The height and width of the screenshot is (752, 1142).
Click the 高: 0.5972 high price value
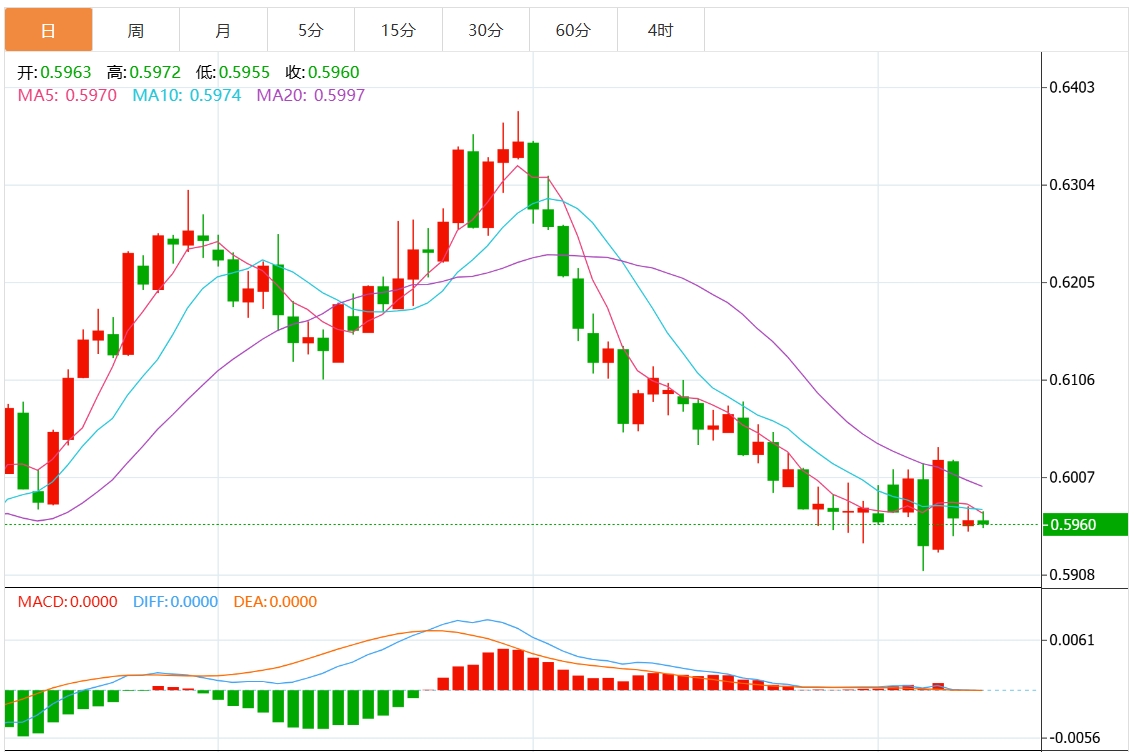pyautogui.click(x=143, y=72)
